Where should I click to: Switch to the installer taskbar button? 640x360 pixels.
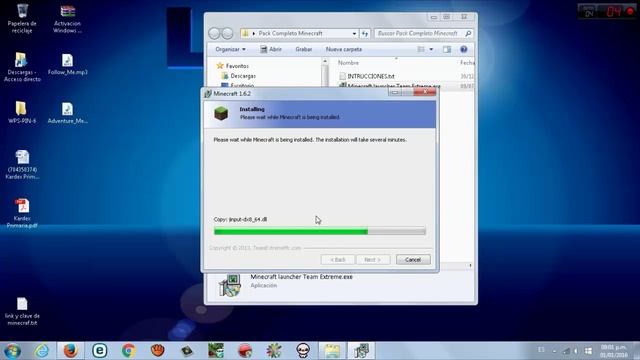361,351
